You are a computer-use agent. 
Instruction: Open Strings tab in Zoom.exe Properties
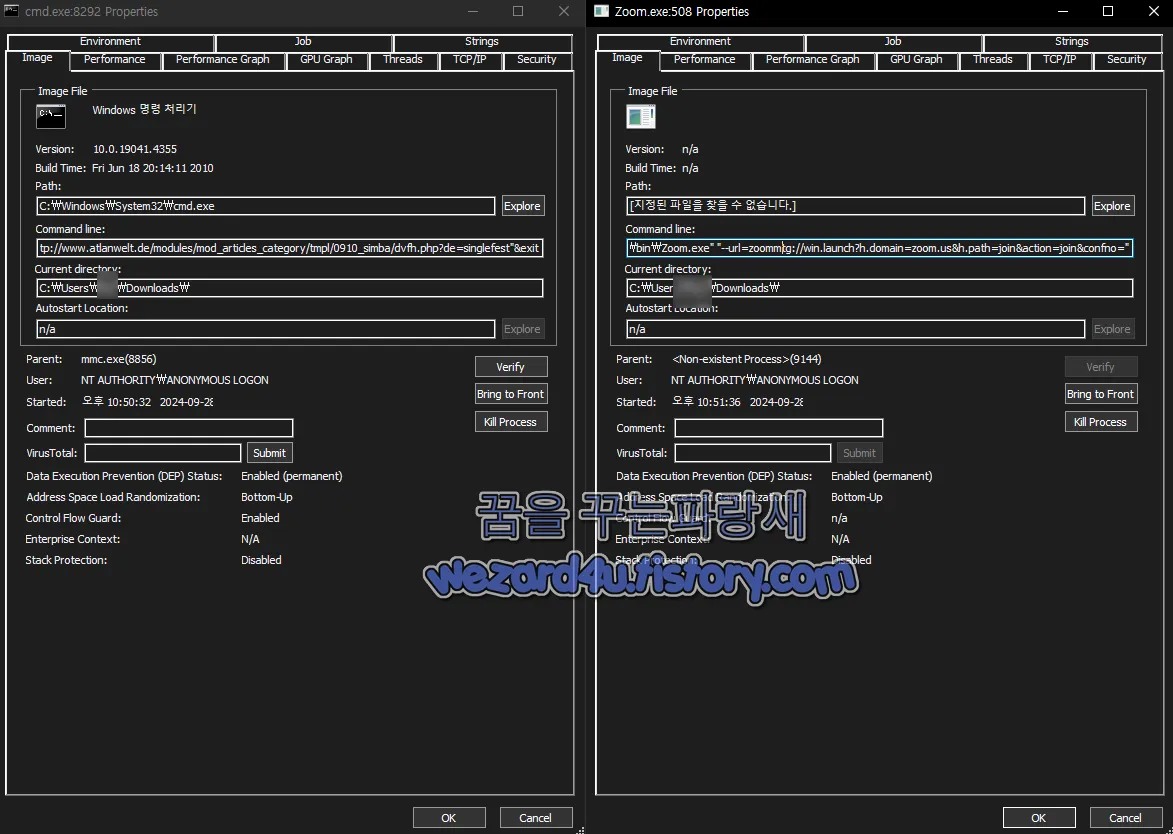[1072, 42]
